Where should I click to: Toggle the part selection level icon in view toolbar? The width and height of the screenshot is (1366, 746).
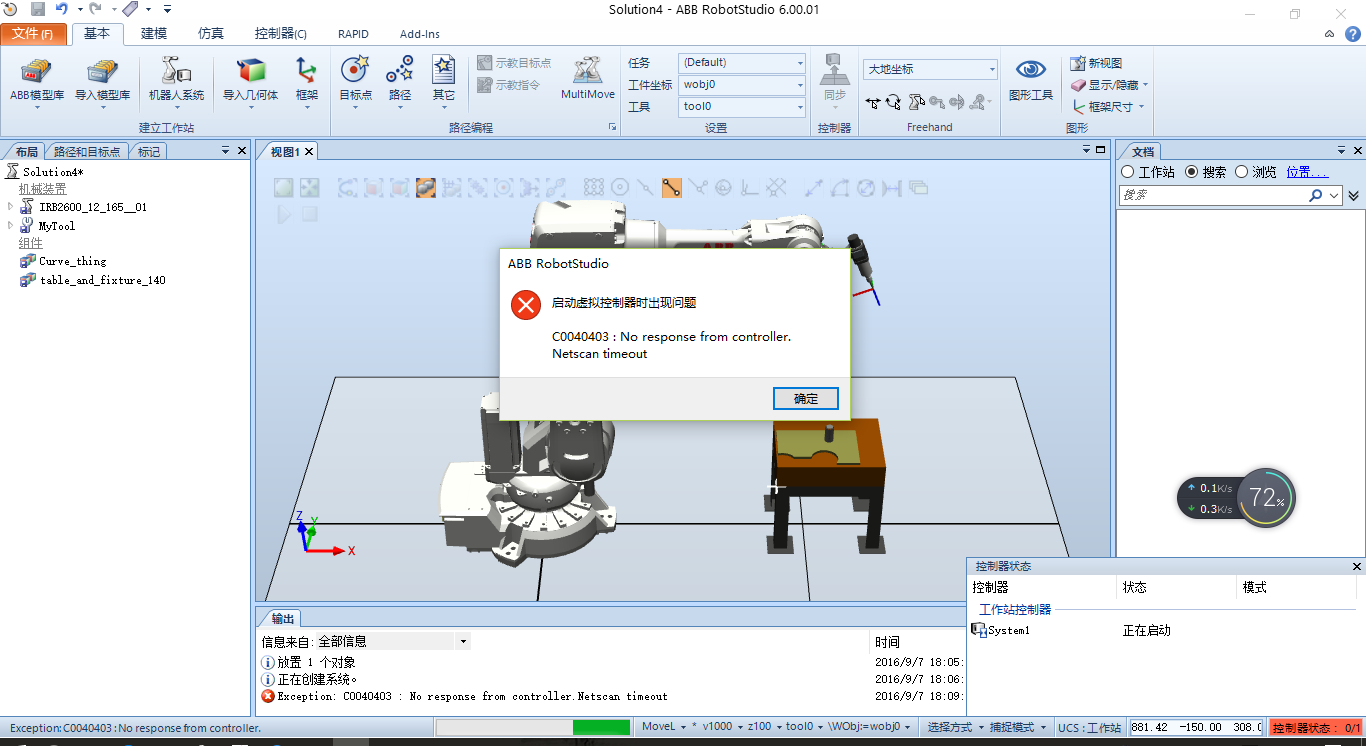click(426, 187)
